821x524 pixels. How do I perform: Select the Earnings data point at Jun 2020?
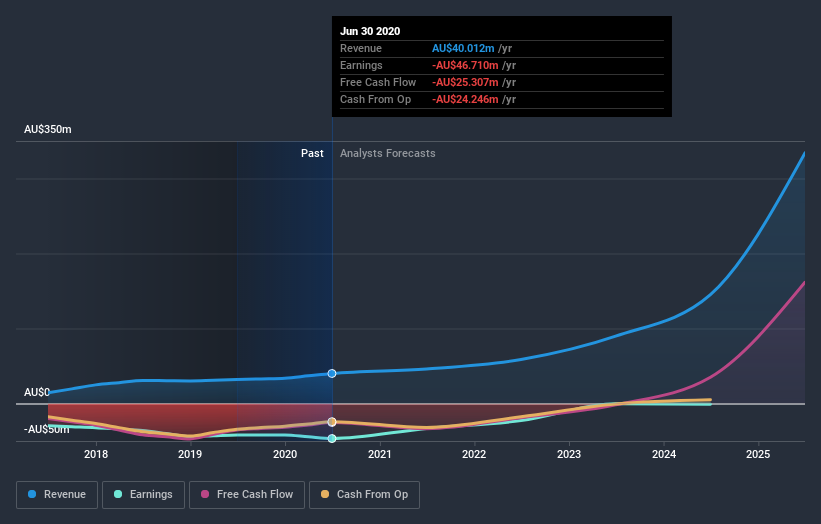tap(332, 439)
